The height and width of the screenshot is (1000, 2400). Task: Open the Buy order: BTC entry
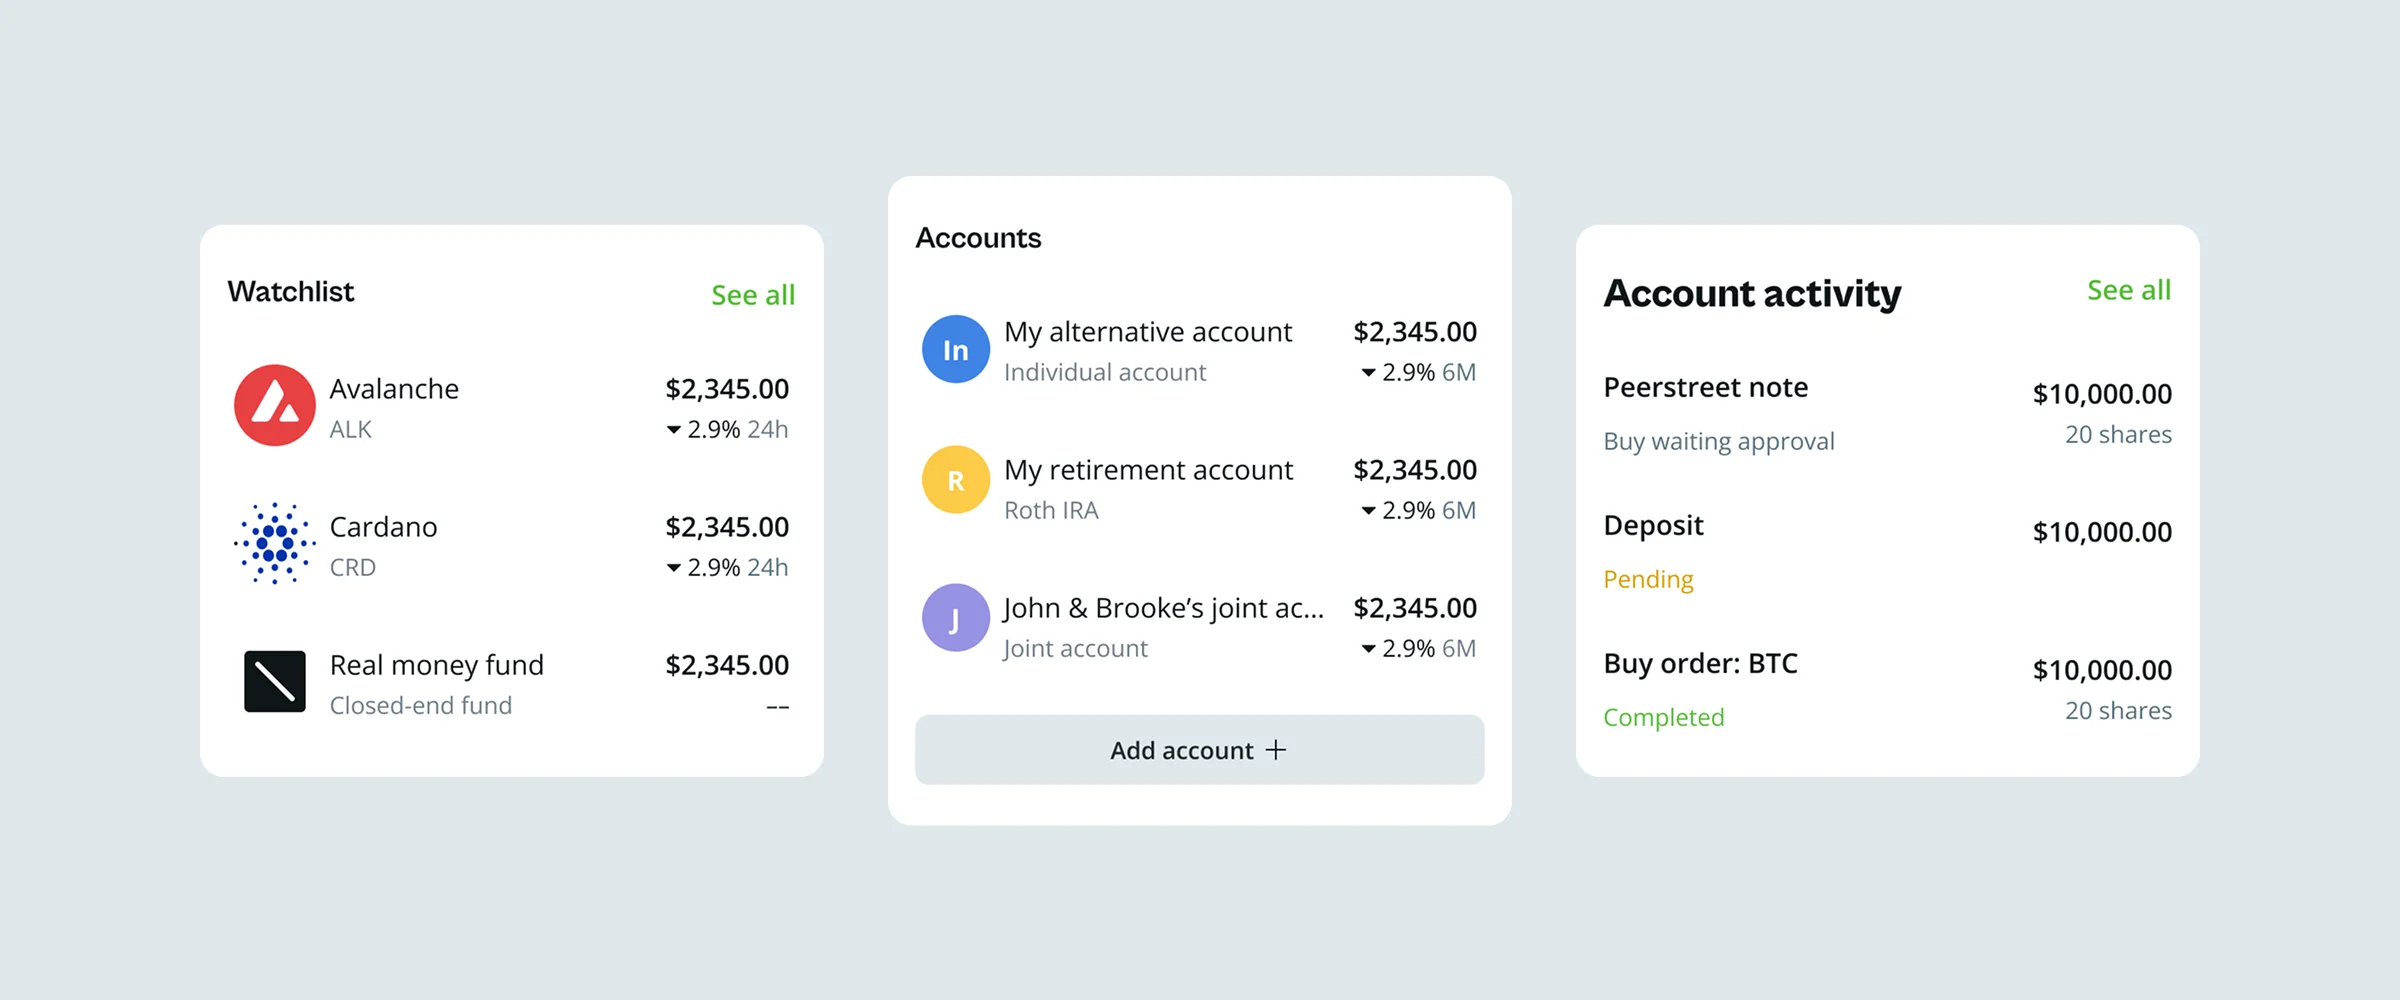pos(1700,664)
